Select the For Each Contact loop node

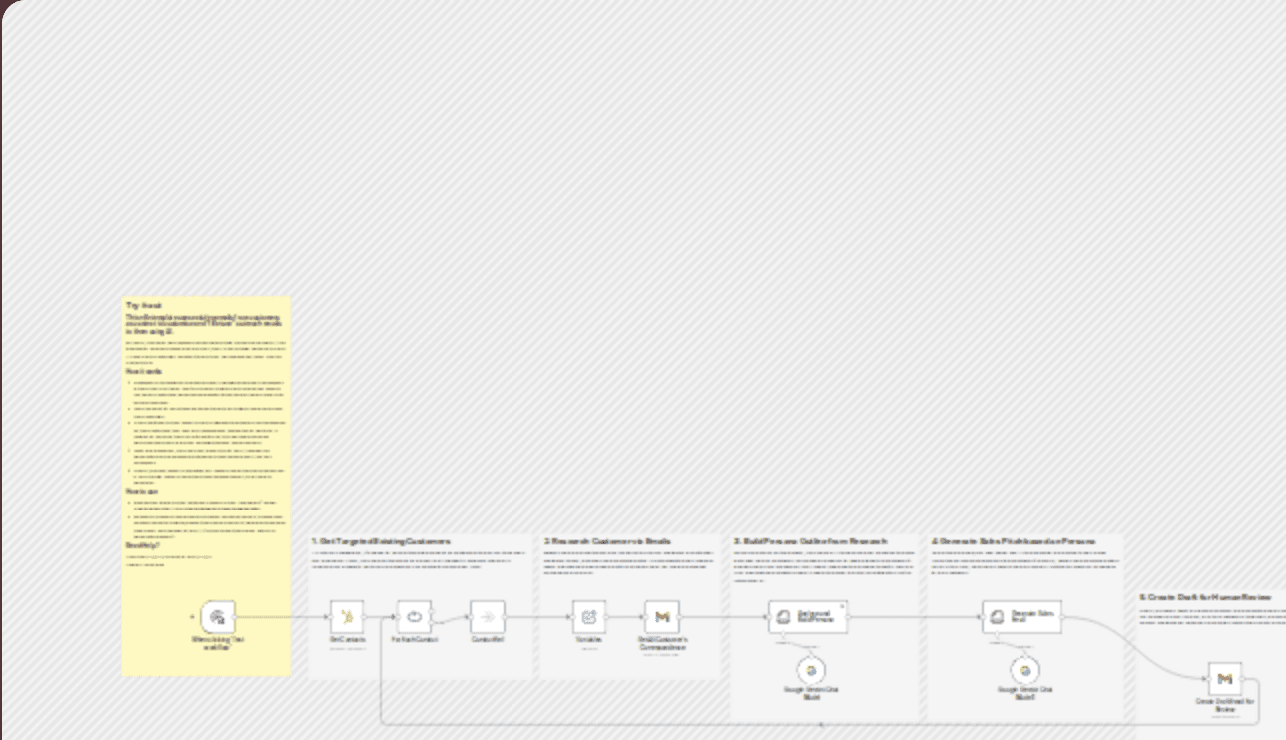tap(414, 617)
